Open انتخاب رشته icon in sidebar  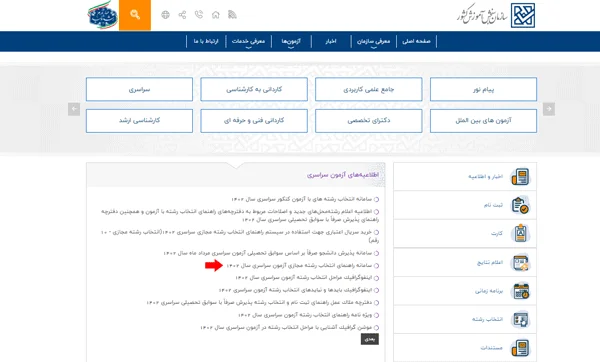[x=520, y=319]
